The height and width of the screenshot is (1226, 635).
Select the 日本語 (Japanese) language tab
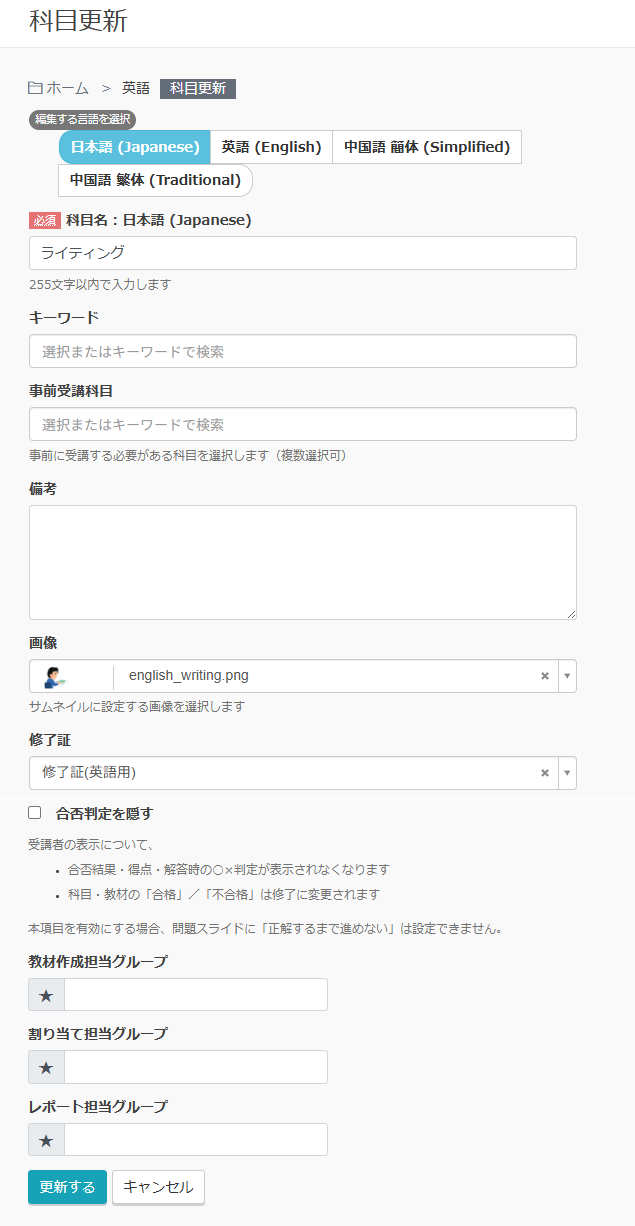pyautogui.click(x=135, y=147)
